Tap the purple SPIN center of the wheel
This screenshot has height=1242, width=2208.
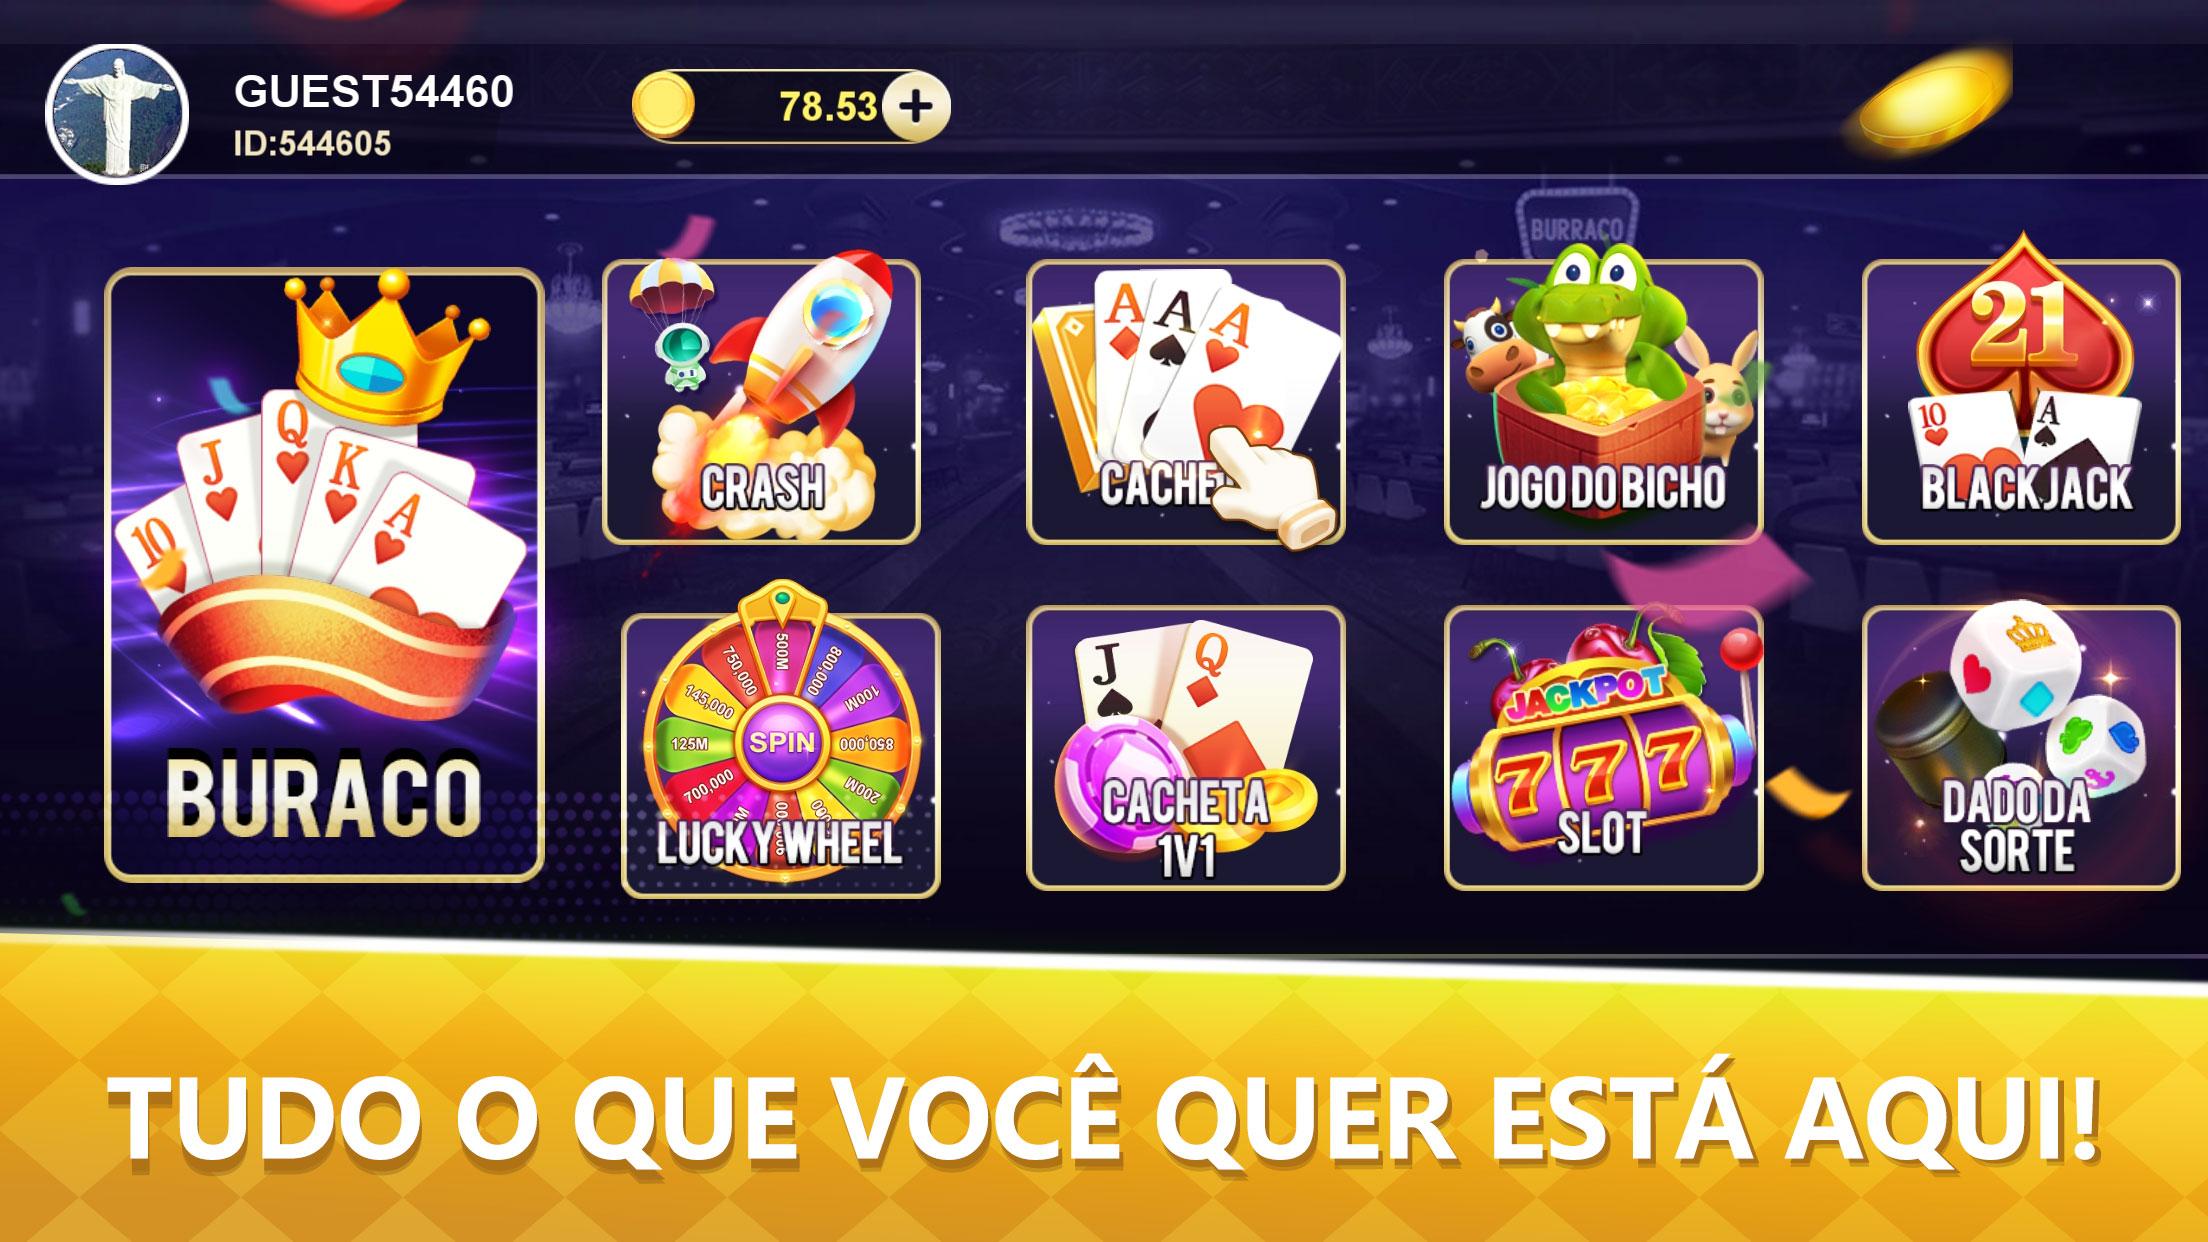(781, 742)
